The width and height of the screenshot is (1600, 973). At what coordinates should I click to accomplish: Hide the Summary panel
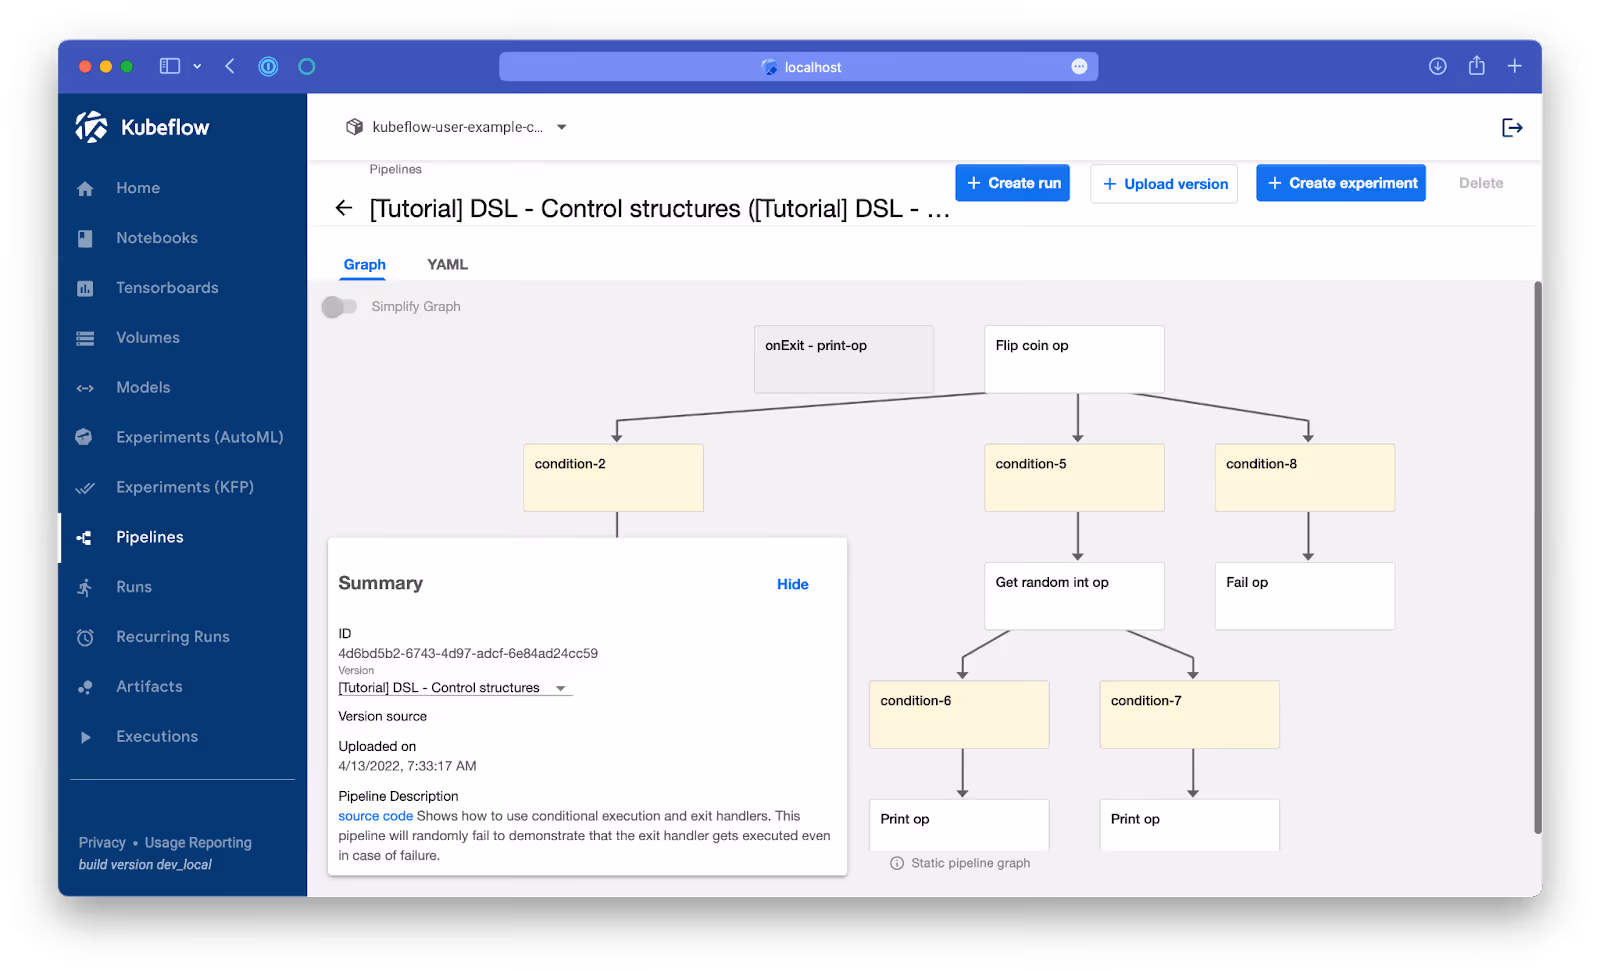793,584
